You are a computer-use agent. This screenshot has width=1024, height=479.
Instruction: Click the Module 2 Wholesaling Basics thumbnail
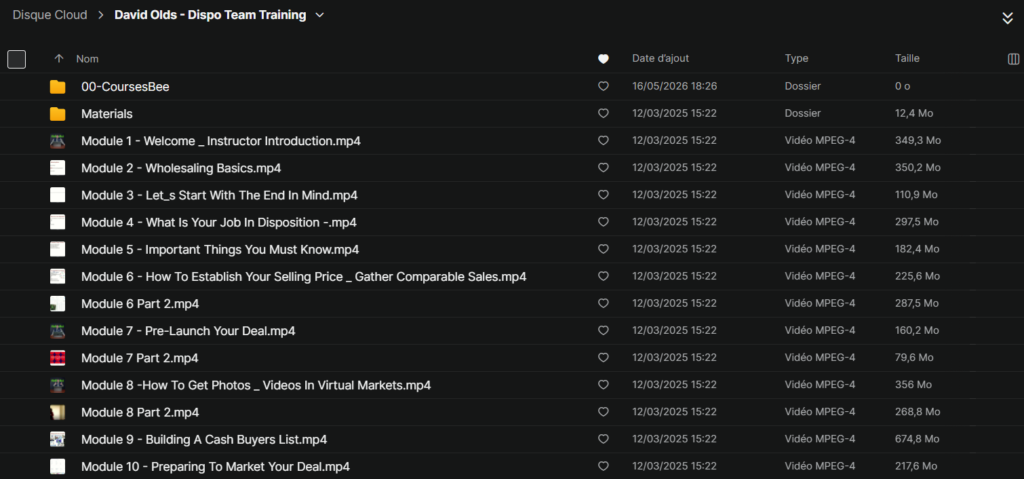57,168
